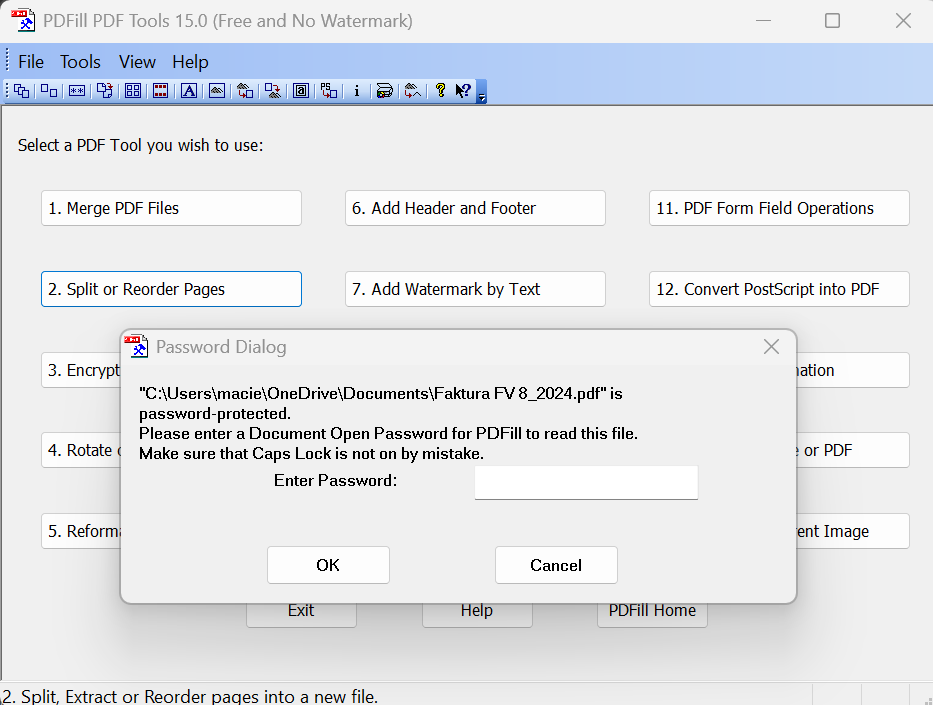Select the Header and Footer toolbar icon
Viewport: 933px width, 705px height.
coord(160,91)
